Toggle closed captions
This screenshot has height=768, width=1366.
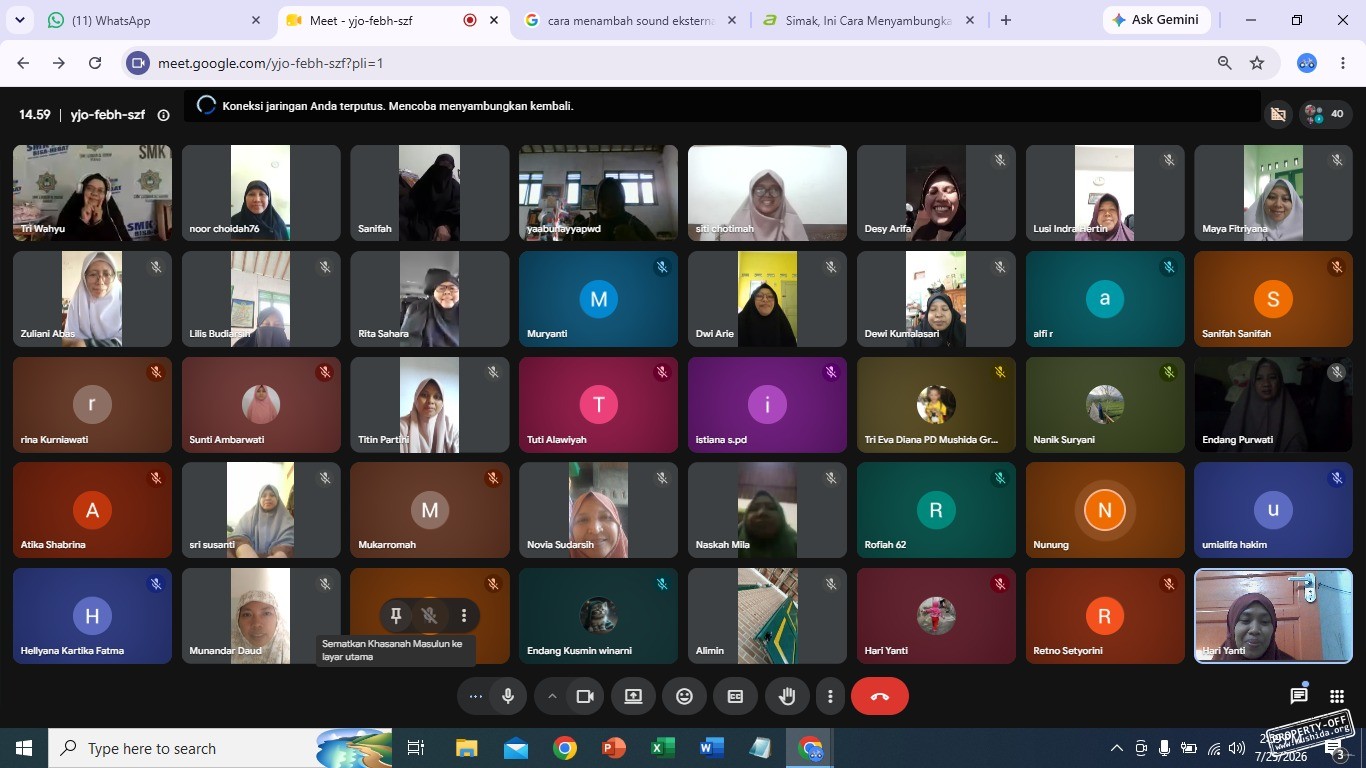pos(735,696)
